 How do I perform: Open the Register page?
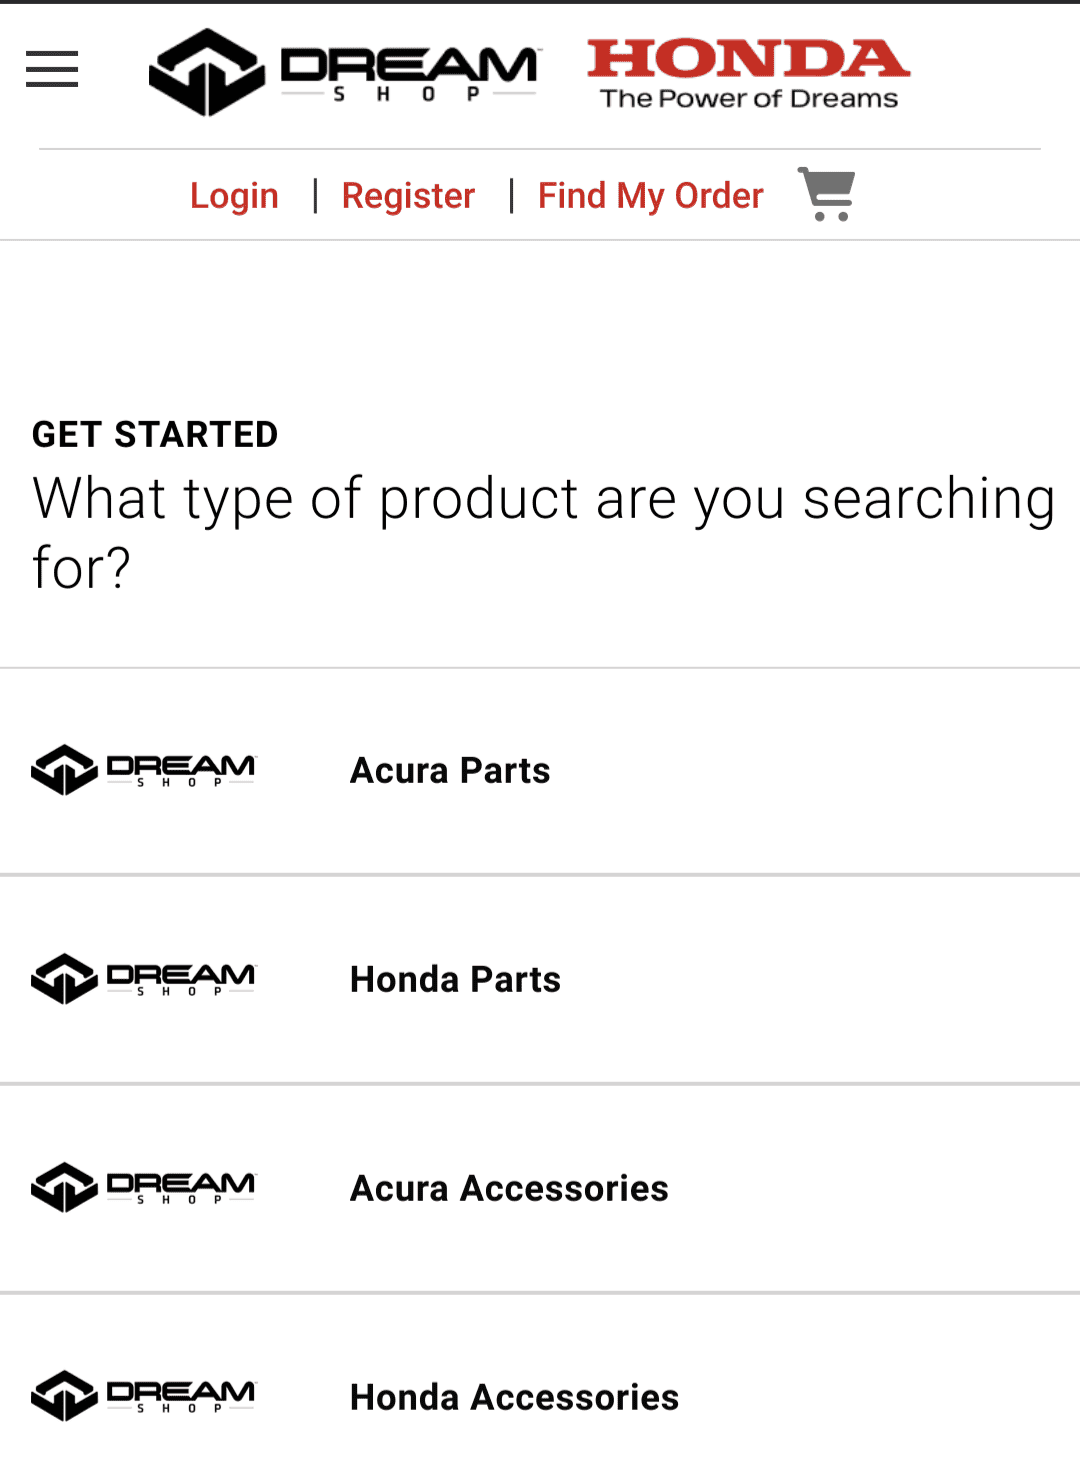pos(408,195)
